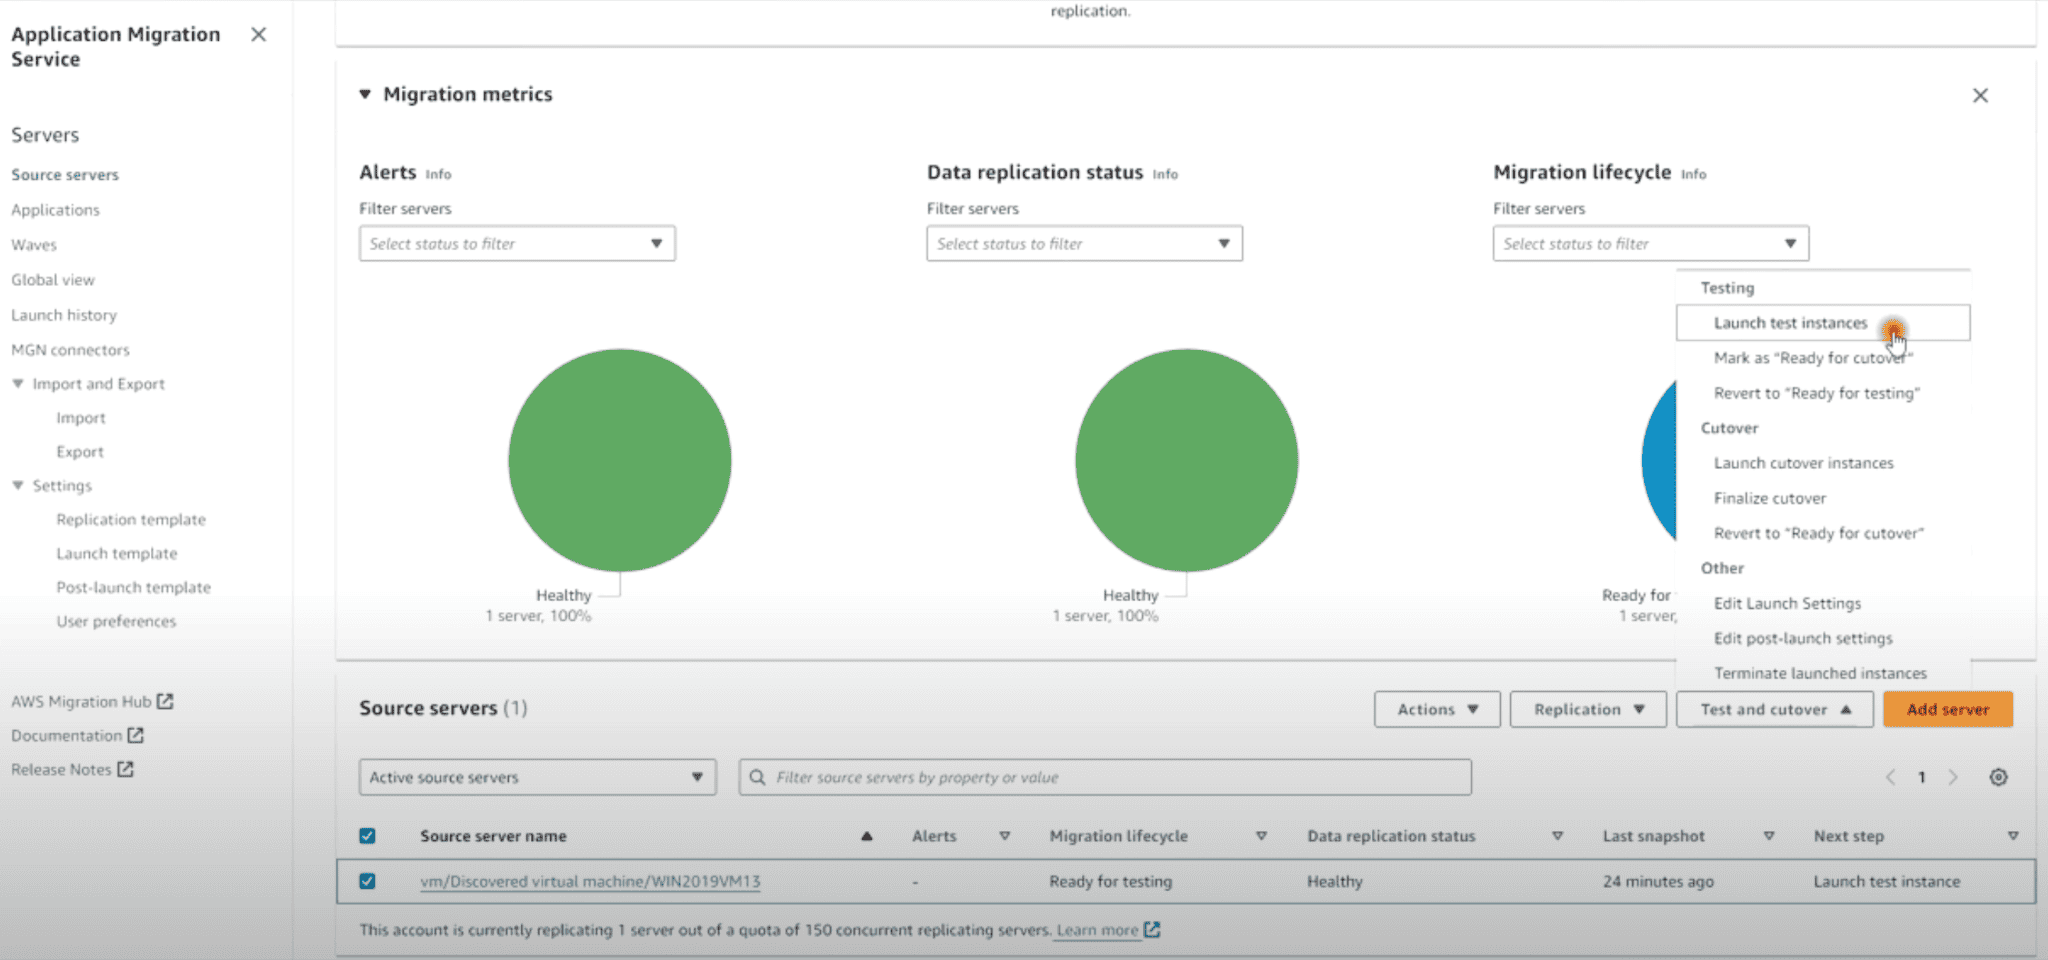This screenshot has height=960, width=2048.
Task: Click Info link next to Alerts
Action: [438, 174]
